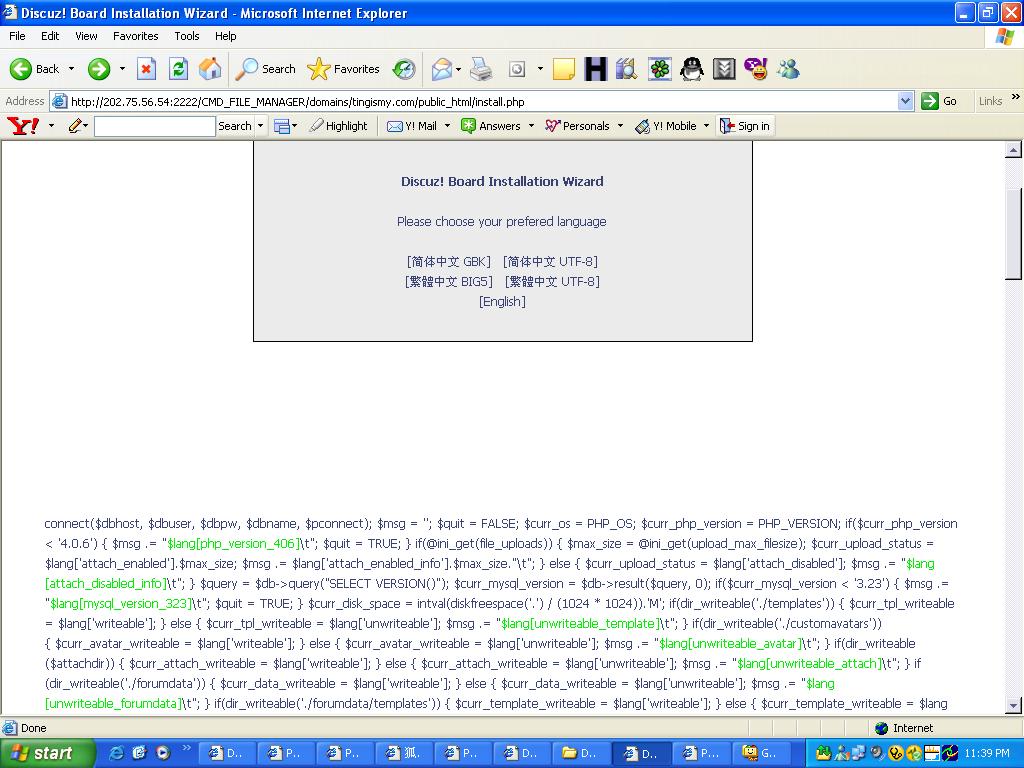This screenshot has height=768, width=1024.
Task: Choose Simplified Chinese GBK language link
Action: tap(449, 261)
